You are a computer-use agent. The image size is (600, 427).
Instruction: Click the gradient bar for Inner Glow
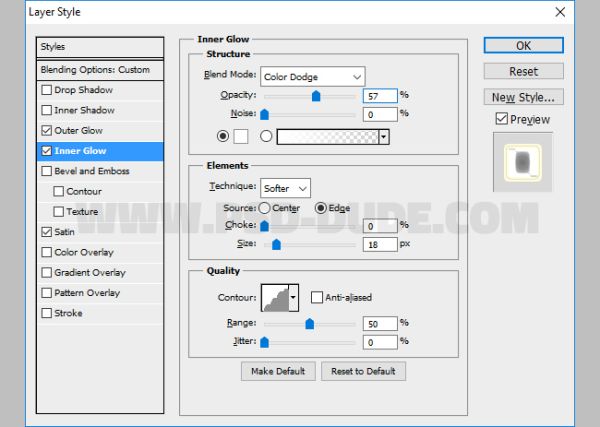click(x=328, y=137)
